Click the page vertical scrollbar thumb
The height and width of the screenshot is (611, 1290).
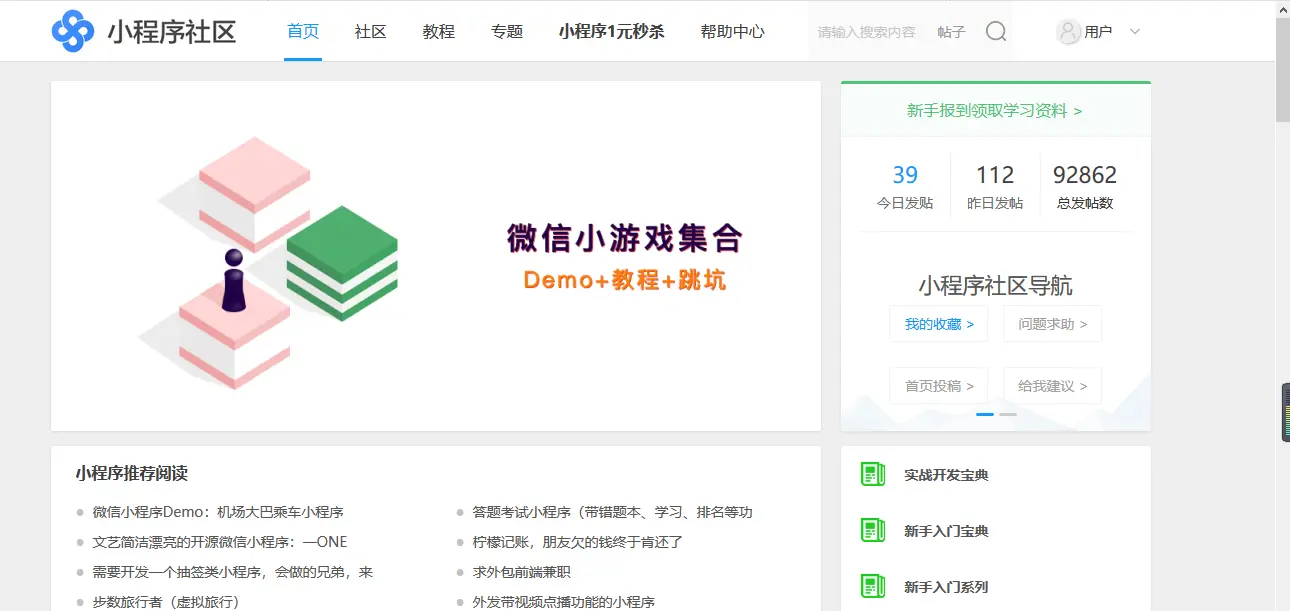pos(1283,70)
